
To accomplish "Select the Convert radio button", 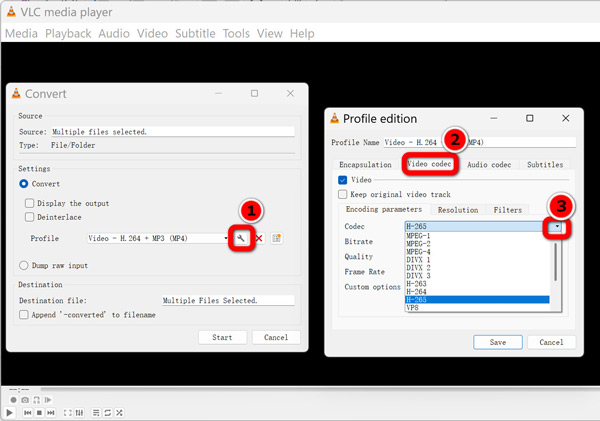I will pos(24,184).
